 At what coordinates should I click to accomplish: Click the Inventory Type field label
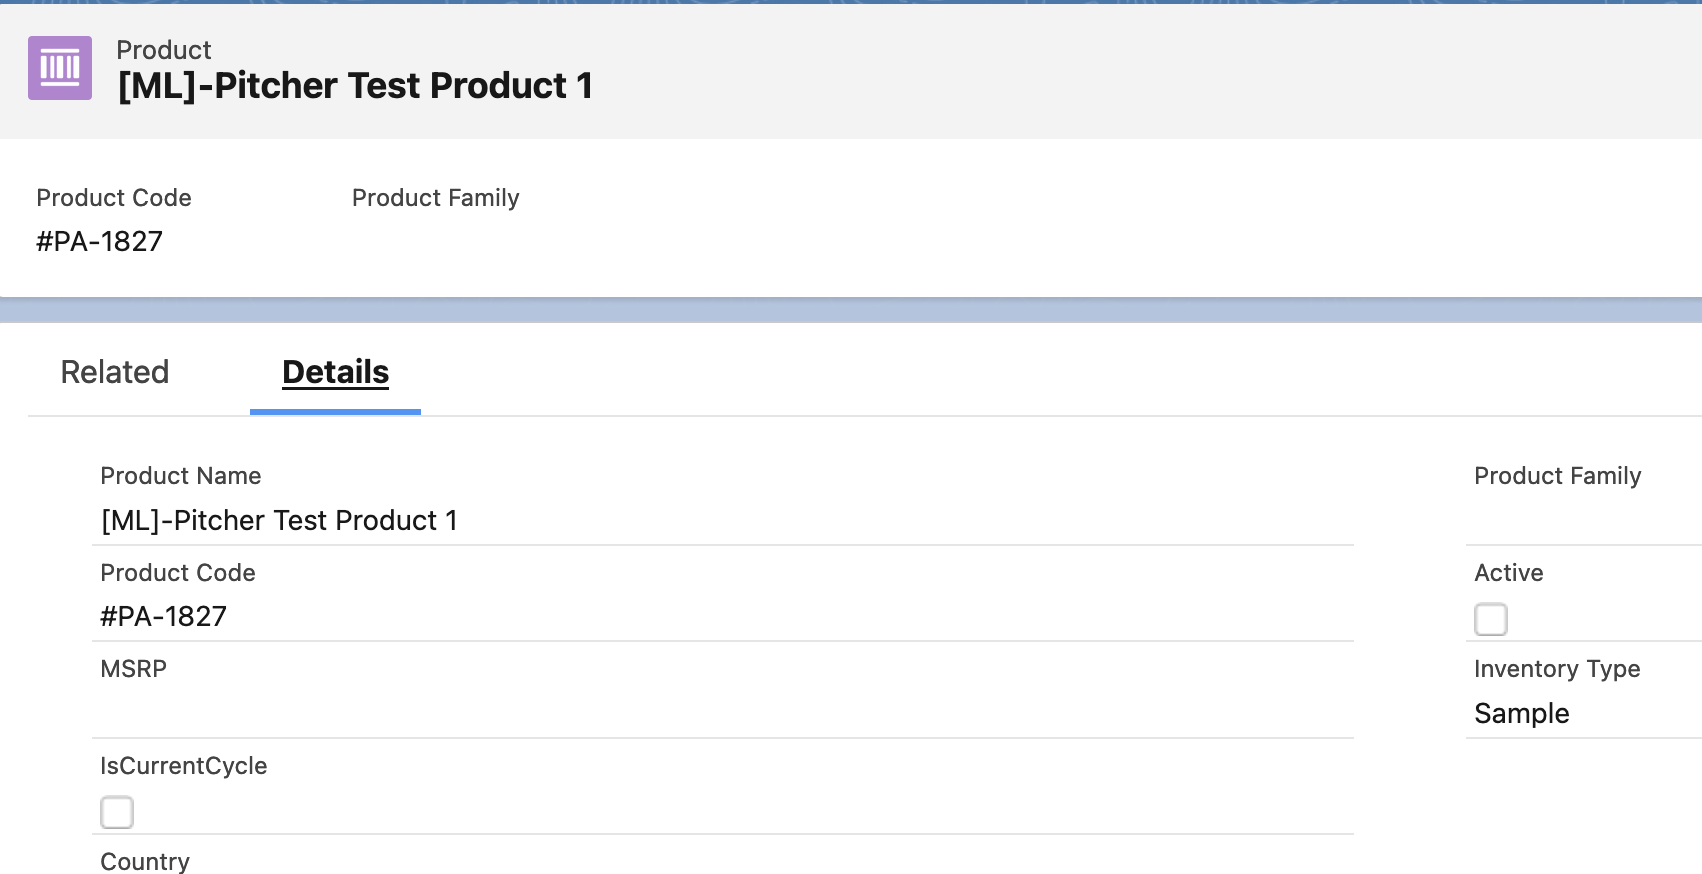(1556, 669)
